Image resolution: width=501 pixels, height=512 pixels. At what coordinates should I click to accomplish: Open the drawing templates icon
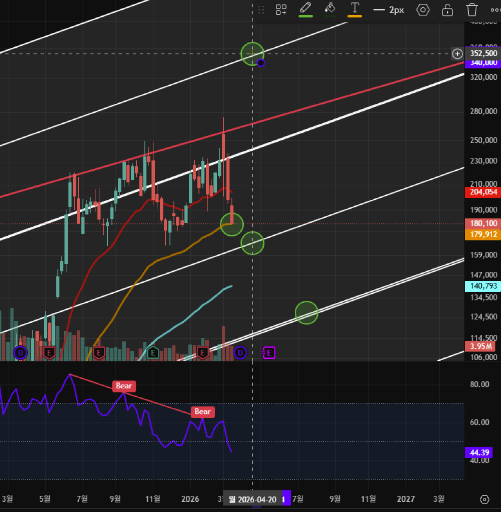tap(281, 10)
